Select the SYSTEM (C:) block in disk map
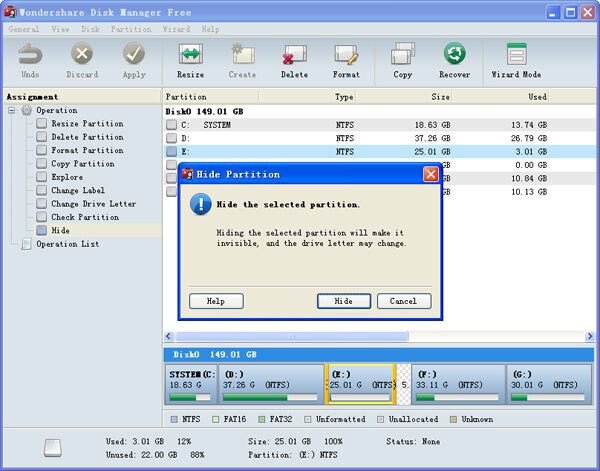This screenshot has height=471, width=600. pos(191,384)
